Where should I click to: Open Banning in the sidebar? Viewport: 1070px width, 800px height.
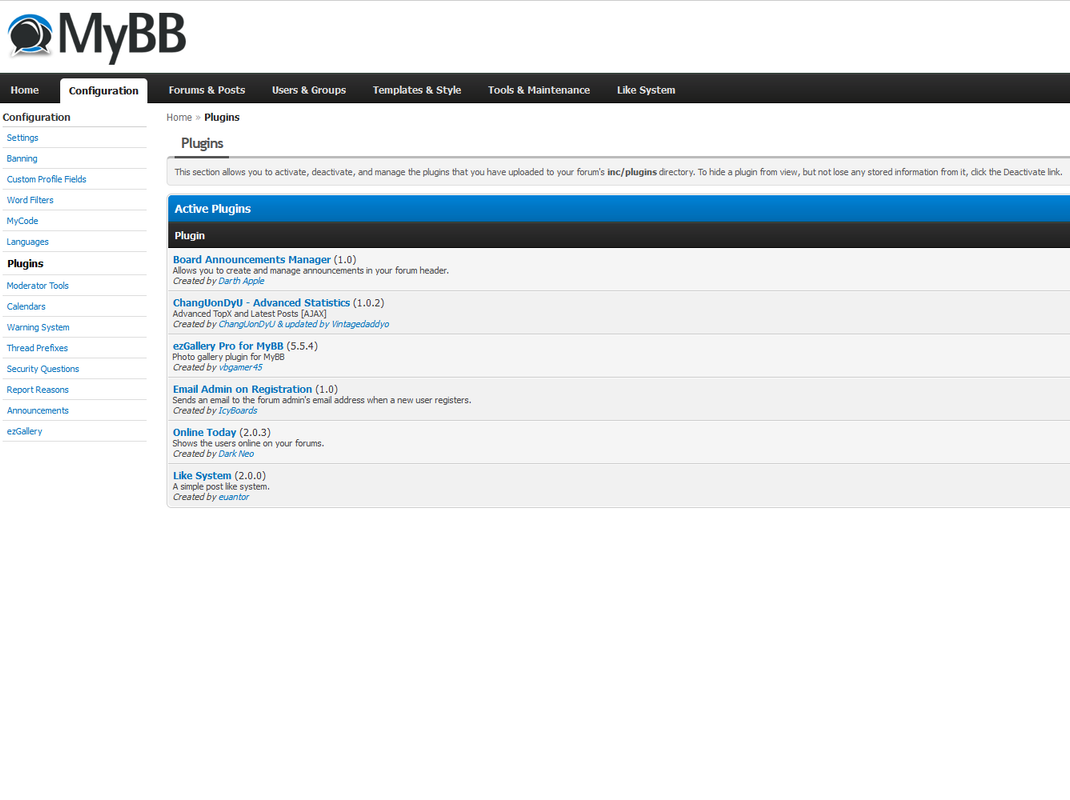(x=22, y=158)
